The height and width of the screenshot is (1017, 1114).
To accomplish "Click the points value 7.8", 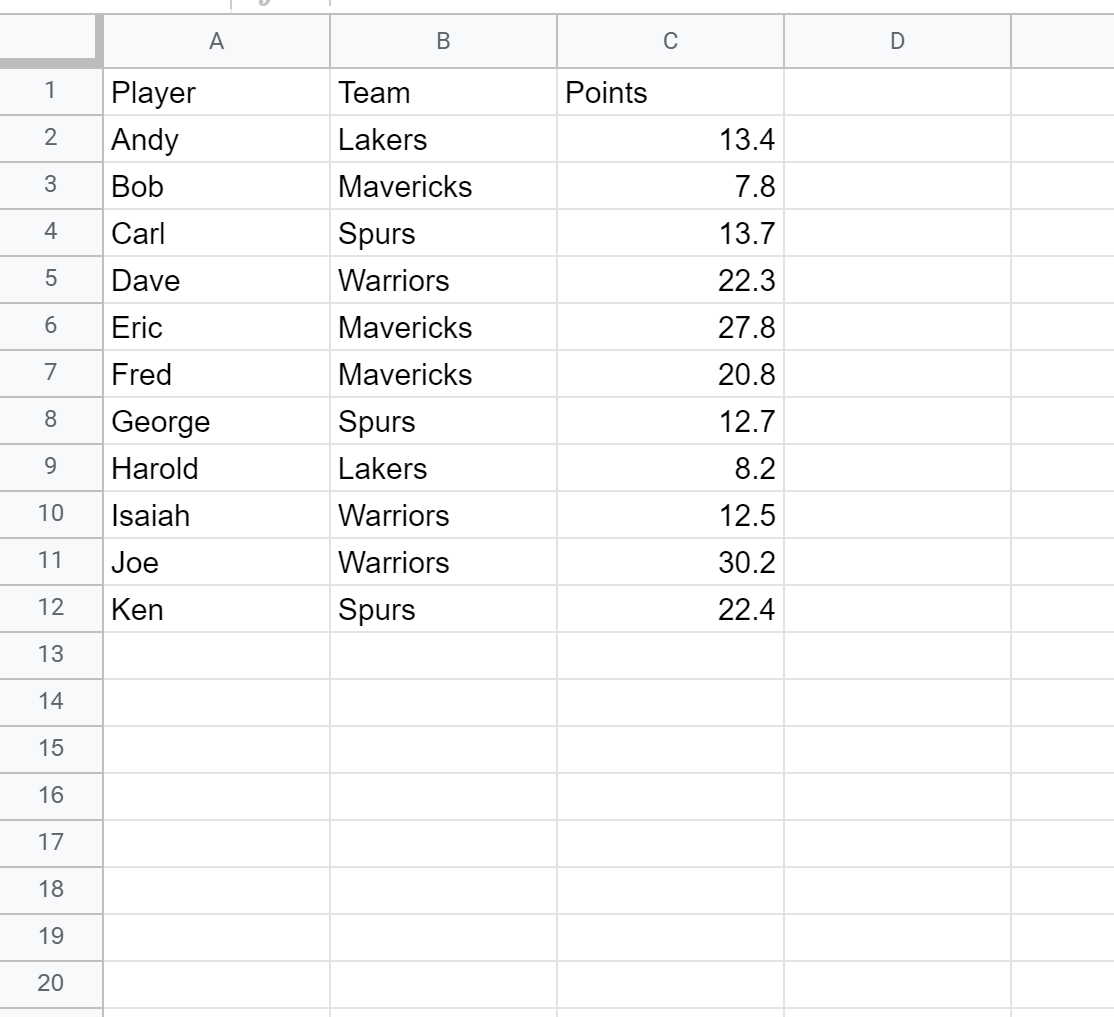I will (670, 187).
